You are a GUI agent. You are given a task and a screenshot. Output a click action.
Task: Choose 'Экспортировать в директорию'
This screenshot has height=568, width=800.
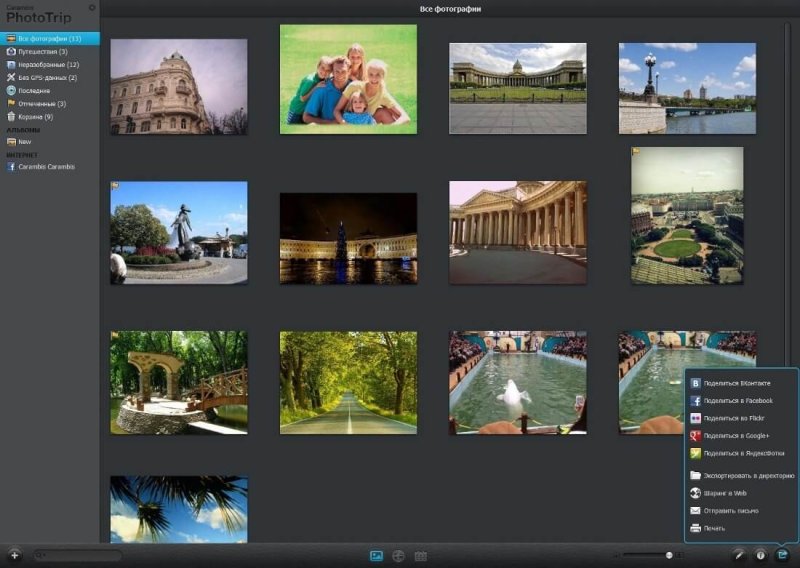click(741, 475)
